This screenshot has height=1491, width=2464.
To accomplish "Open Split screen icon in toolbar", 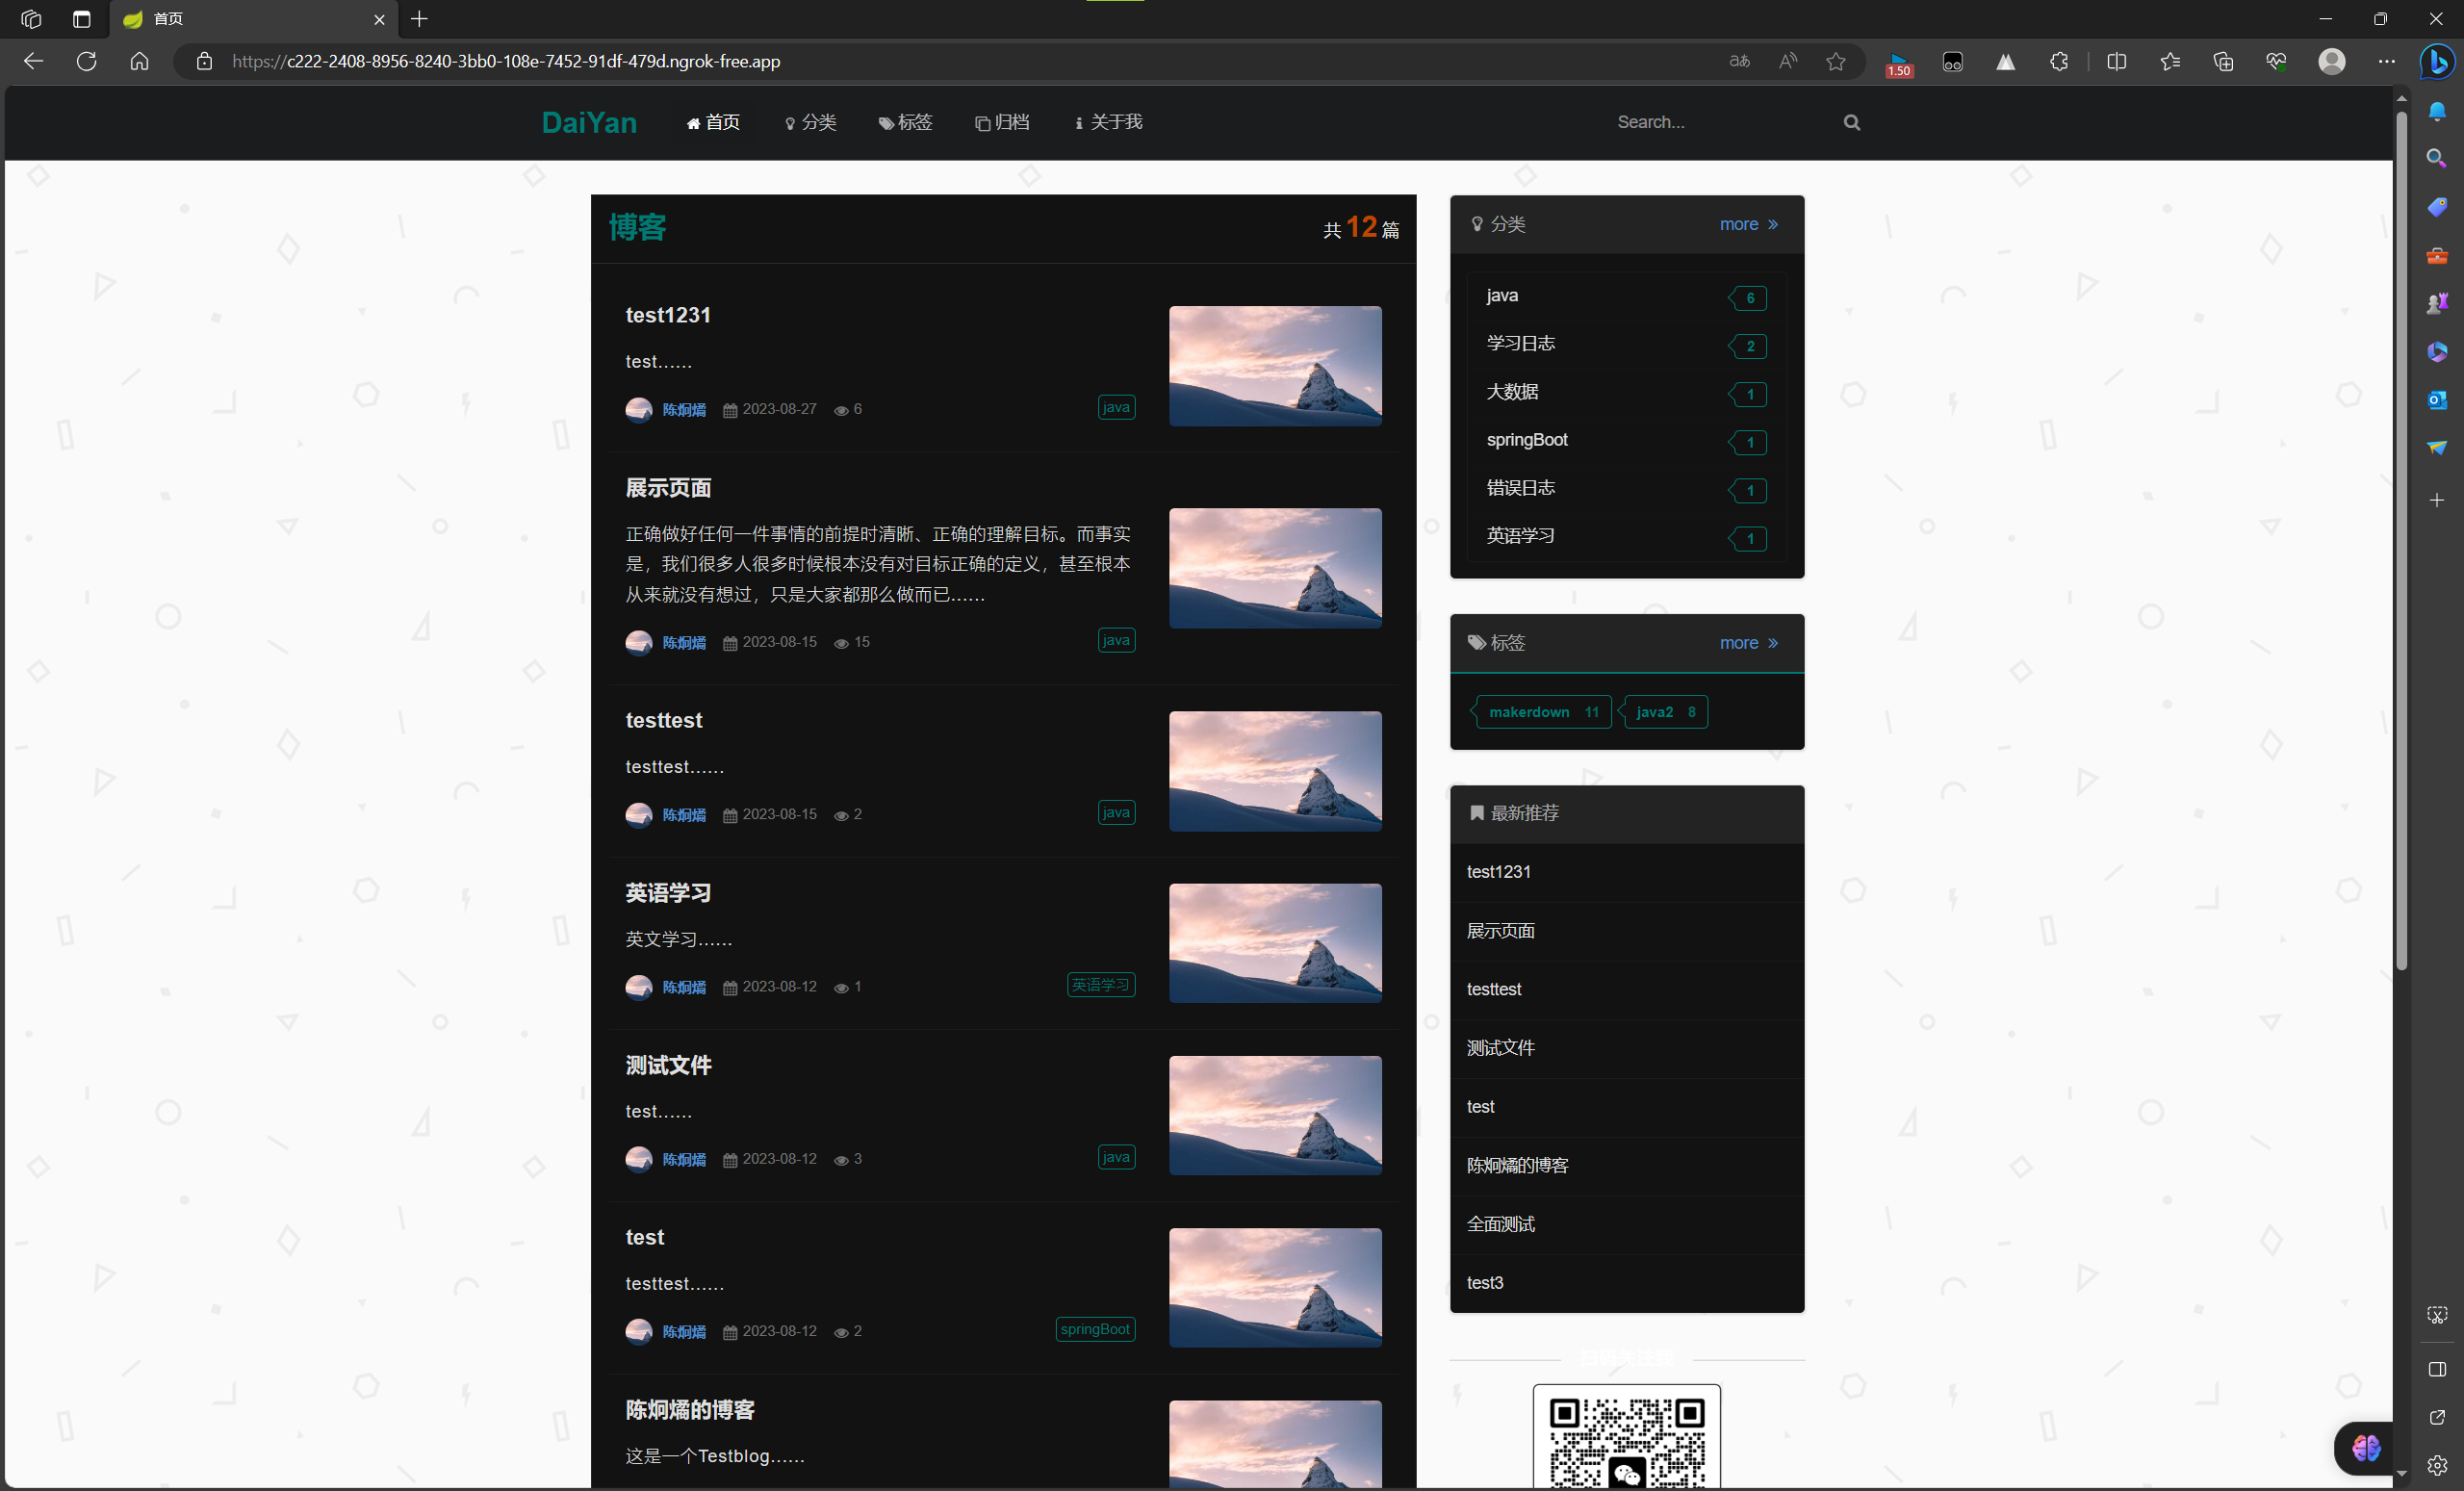I will coord(2116,61).
